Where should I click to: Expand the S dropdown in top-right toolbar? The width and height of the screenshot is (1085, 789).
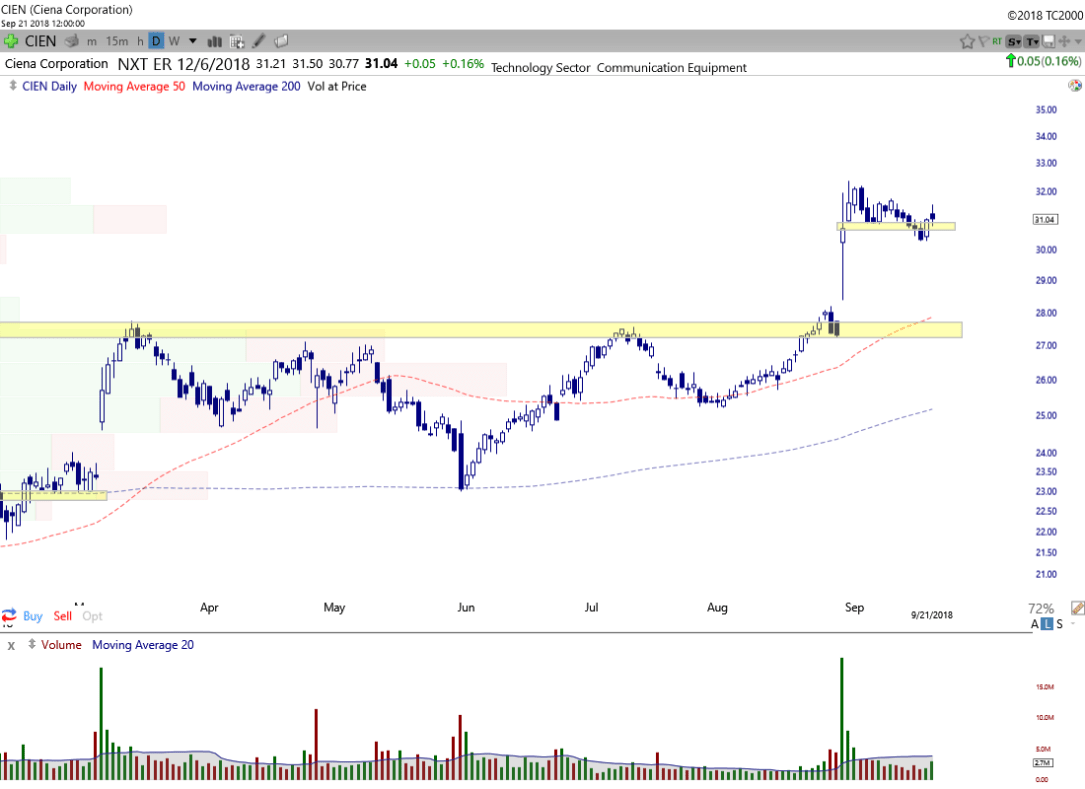1014,41
